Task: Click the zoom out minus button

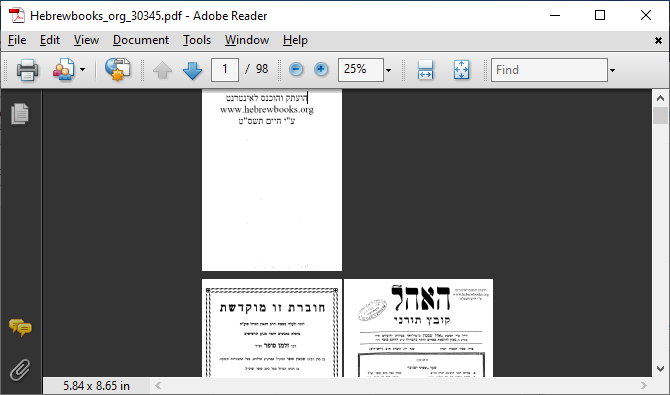Action: pyautogui.click(x=296, y=70)
